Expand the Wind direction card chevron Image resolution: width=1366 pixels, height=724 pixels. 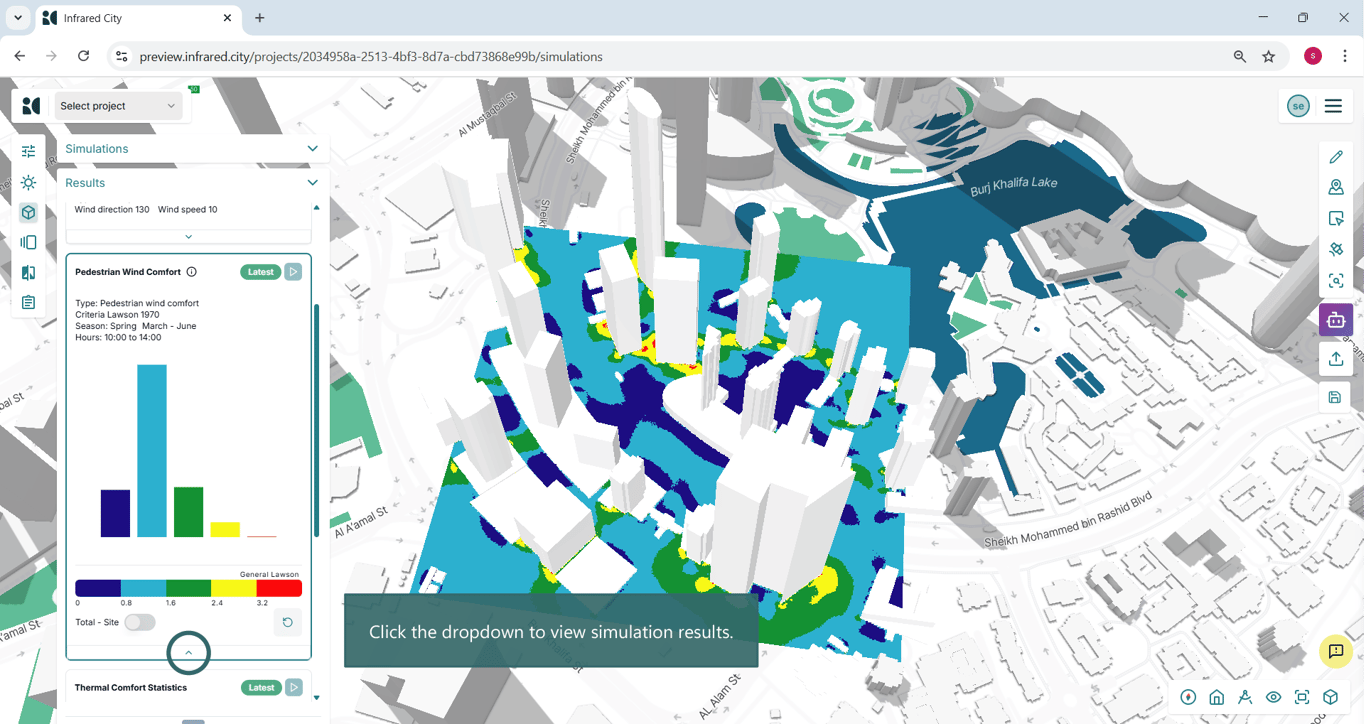[x=189, y=237]
